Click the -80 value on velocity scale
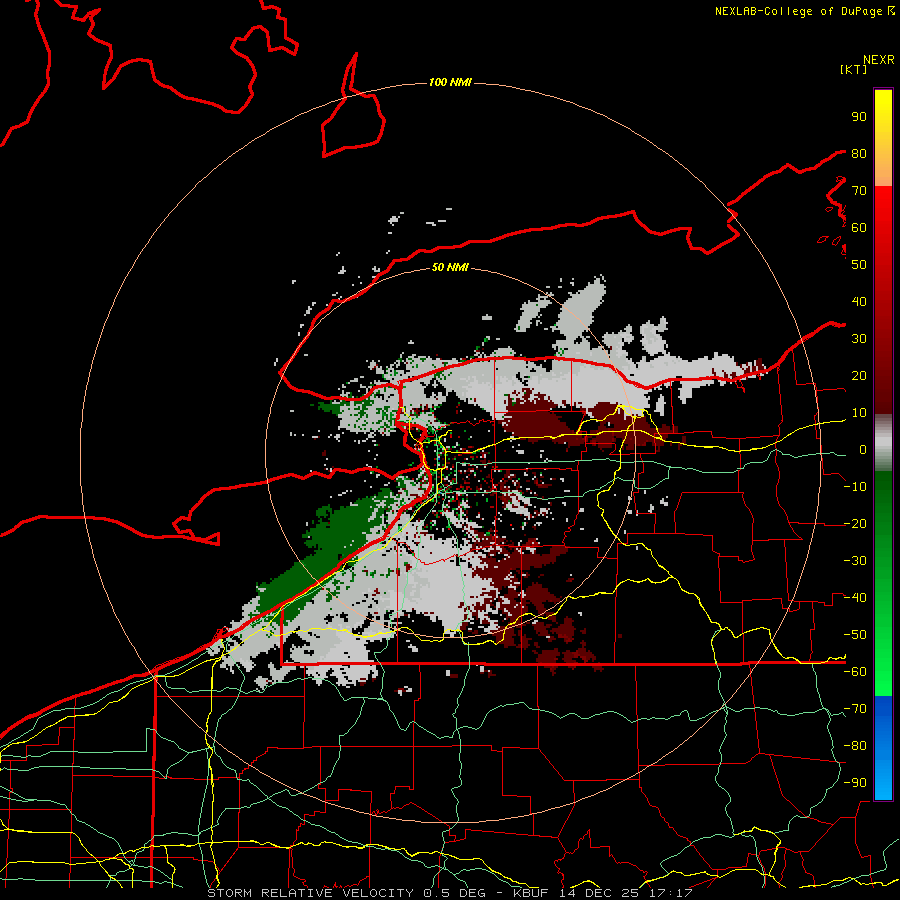Image resolution: width=900 pixels, height=900 pixels. pyautogui.click(x=855, y=746)
